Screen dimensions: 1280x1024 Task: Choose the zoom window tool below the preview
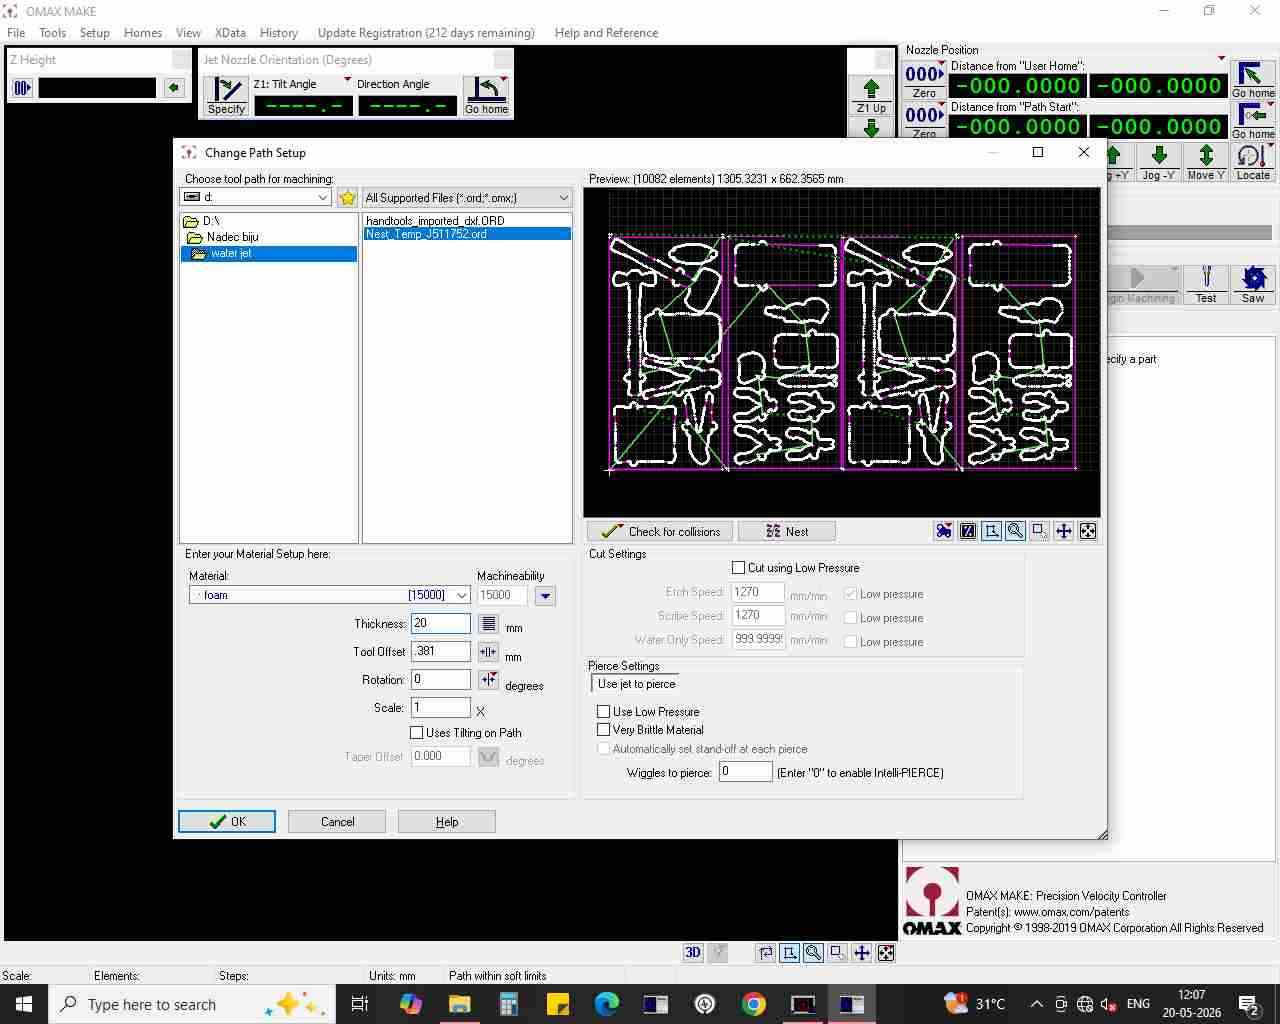point(1040,531)
